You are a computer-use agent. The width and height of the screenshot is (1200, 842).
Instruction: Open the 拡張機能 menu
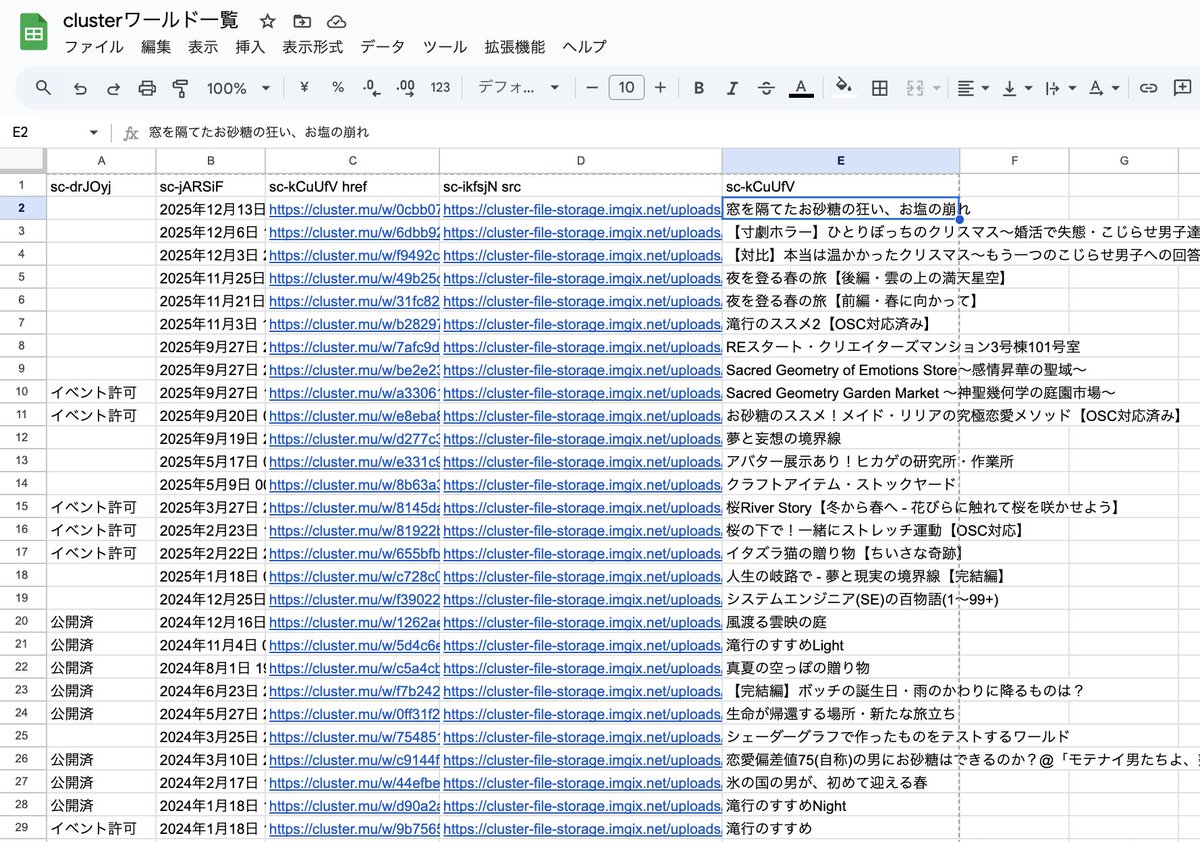(515, 47)
